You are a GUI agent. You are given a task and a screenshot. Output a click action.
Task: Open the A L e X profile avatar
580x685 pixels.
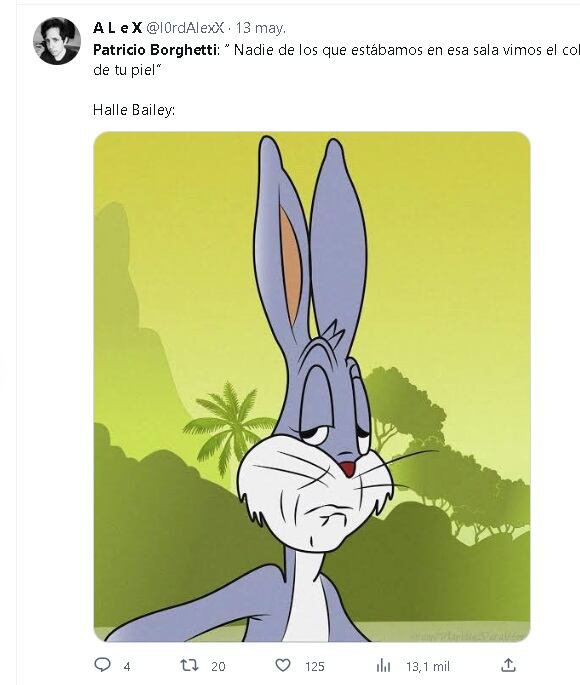[x=57, y=41]
